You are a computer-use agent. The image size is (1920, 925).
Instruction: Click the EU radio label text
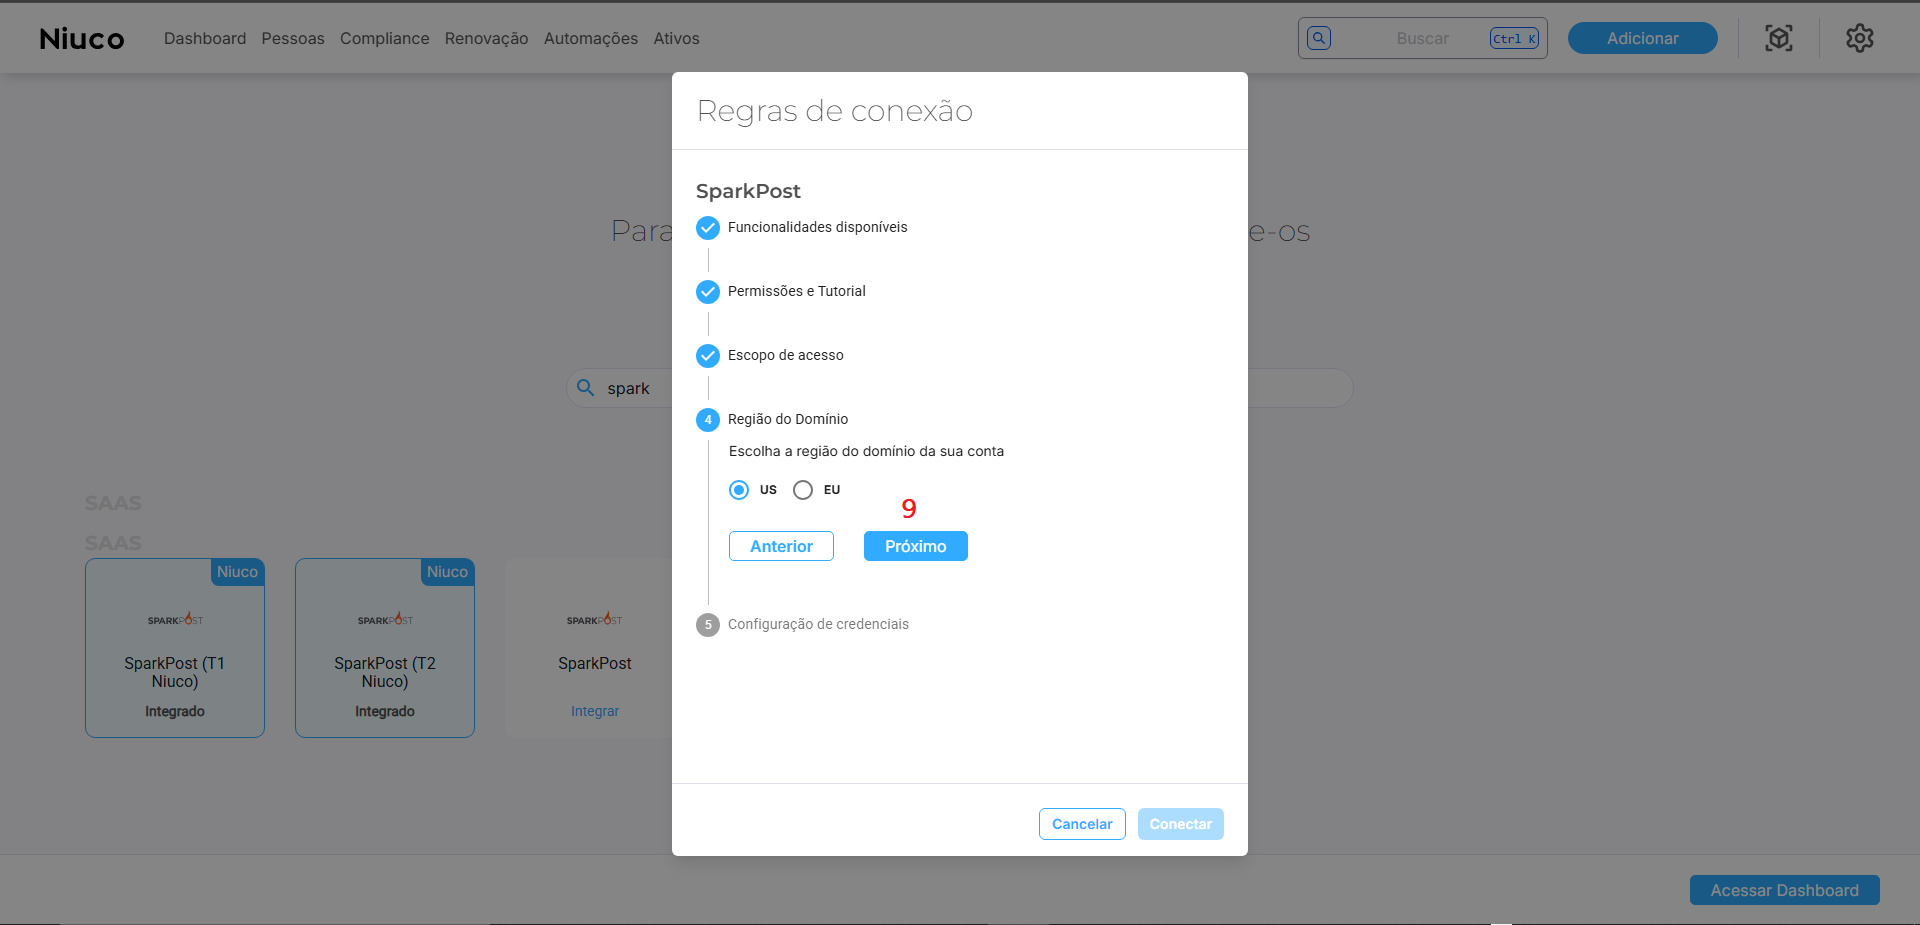pyautogui.click(x=832, y=490)
